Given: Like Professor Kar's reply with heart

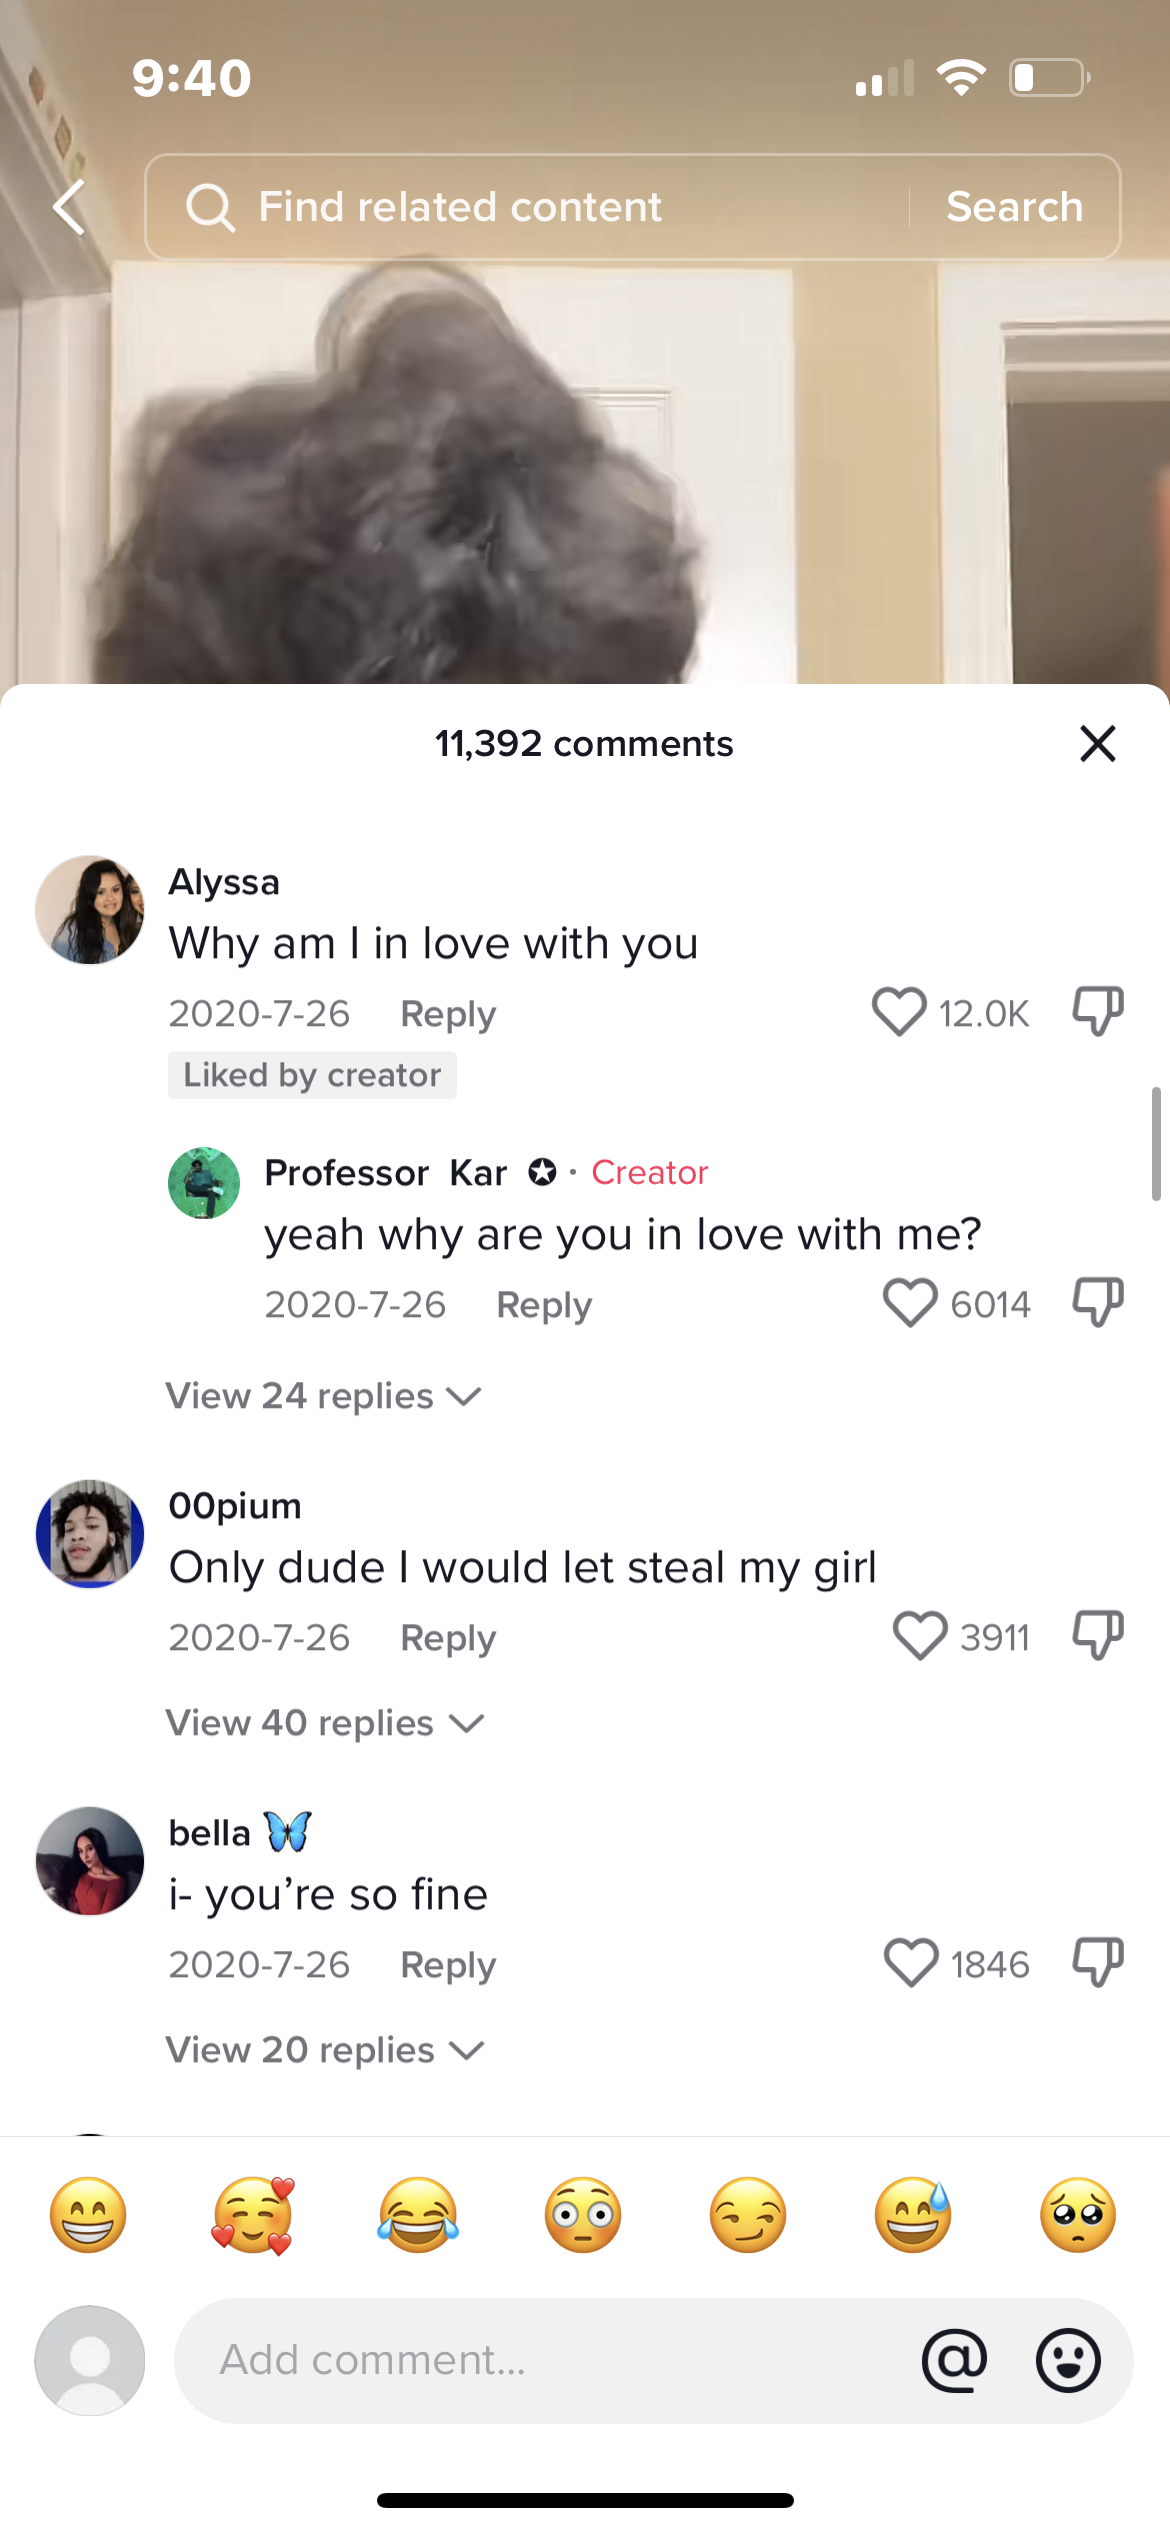Looking at the screenshot, I should (x=910, y=1302).
